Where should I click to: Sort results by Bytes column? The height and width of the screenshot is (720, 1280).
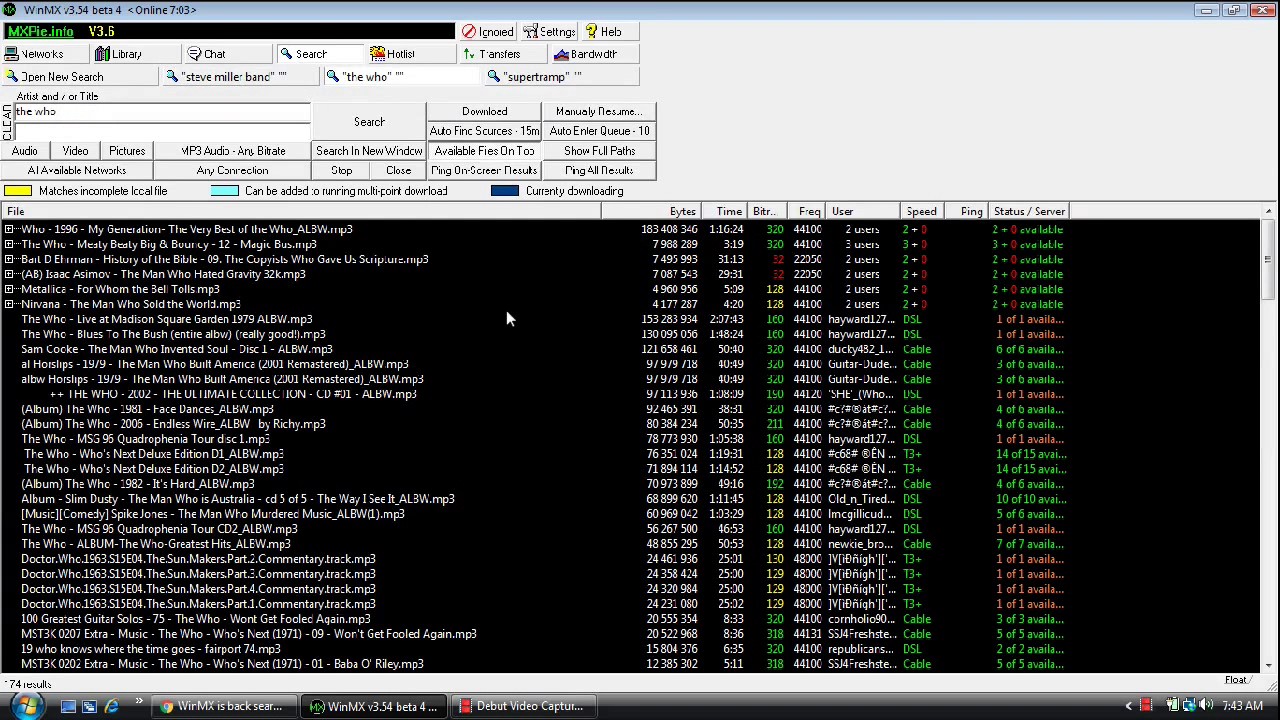tap(651, 211)
